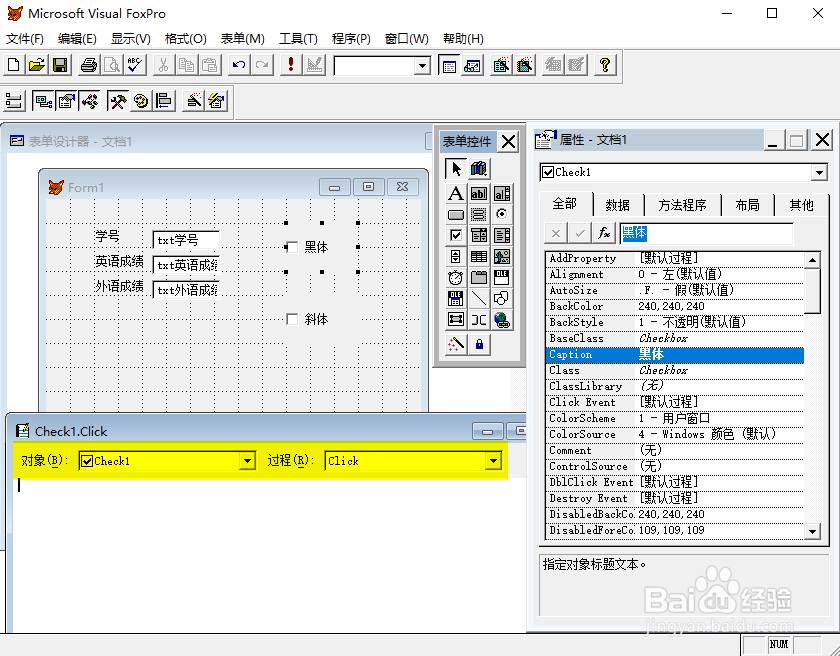Click the properties X cancel button

click(556, 233)
